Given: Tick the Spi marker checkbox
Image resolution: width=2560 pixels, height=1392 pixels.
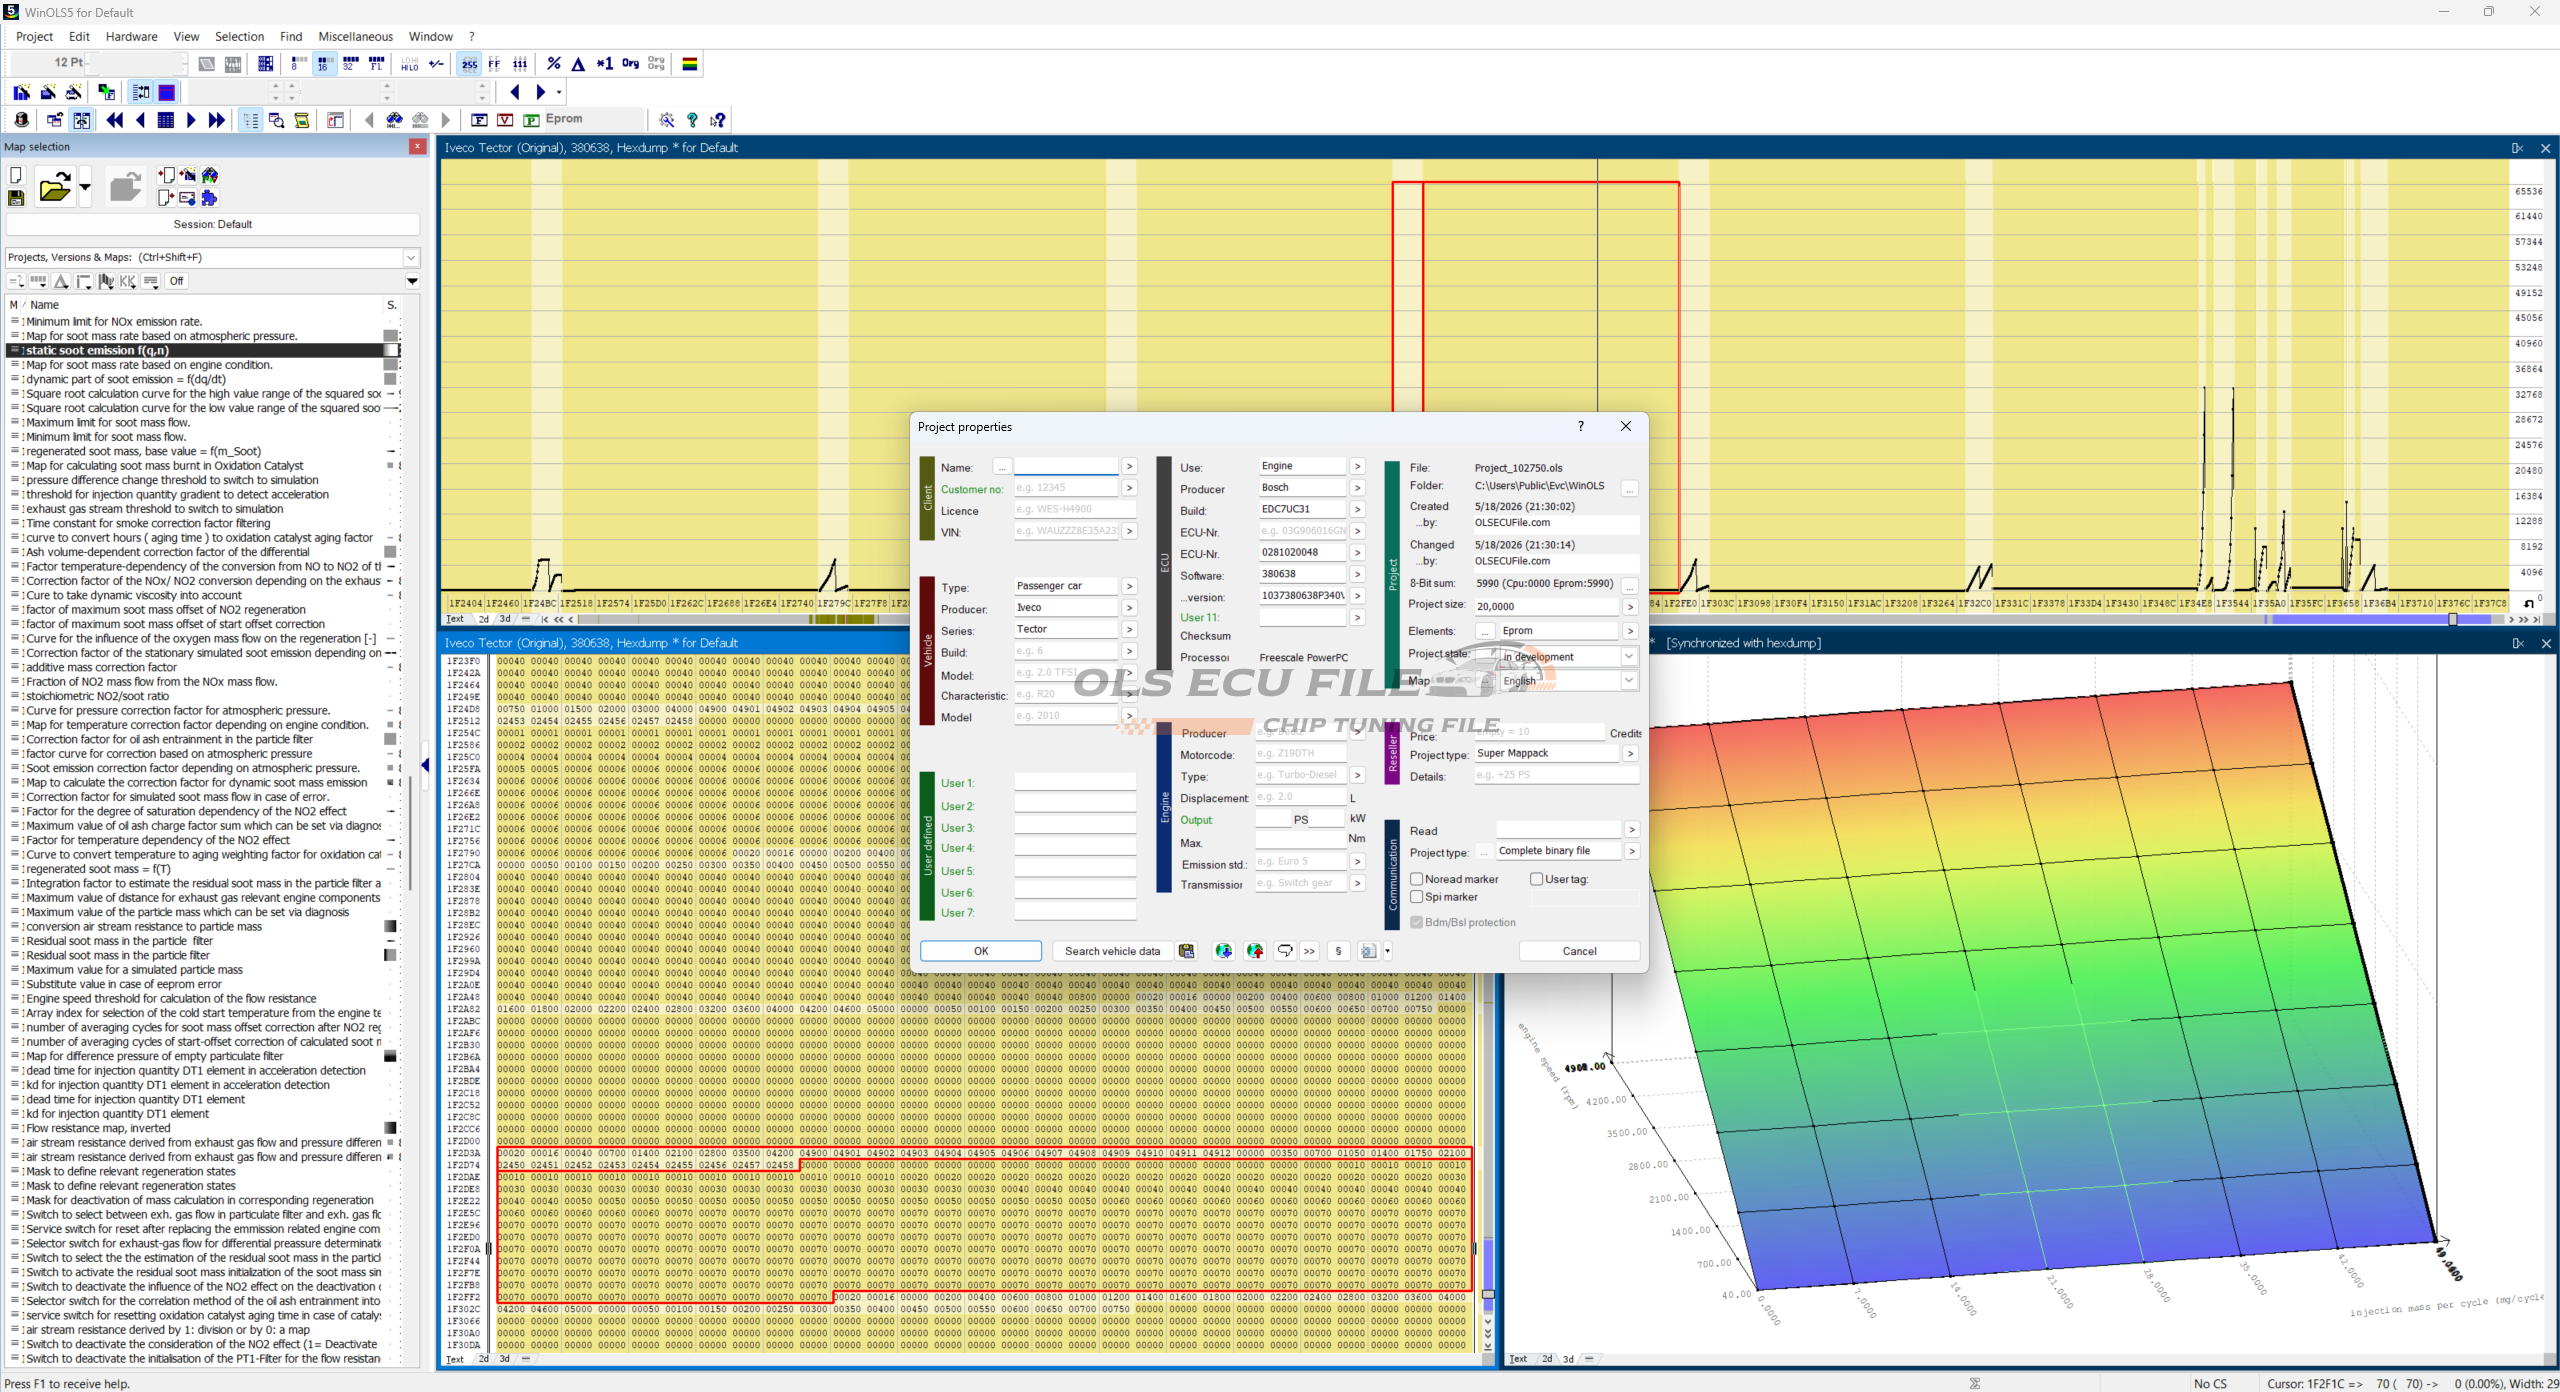Looking at the screenshot, I should [x=1416, y=897].
